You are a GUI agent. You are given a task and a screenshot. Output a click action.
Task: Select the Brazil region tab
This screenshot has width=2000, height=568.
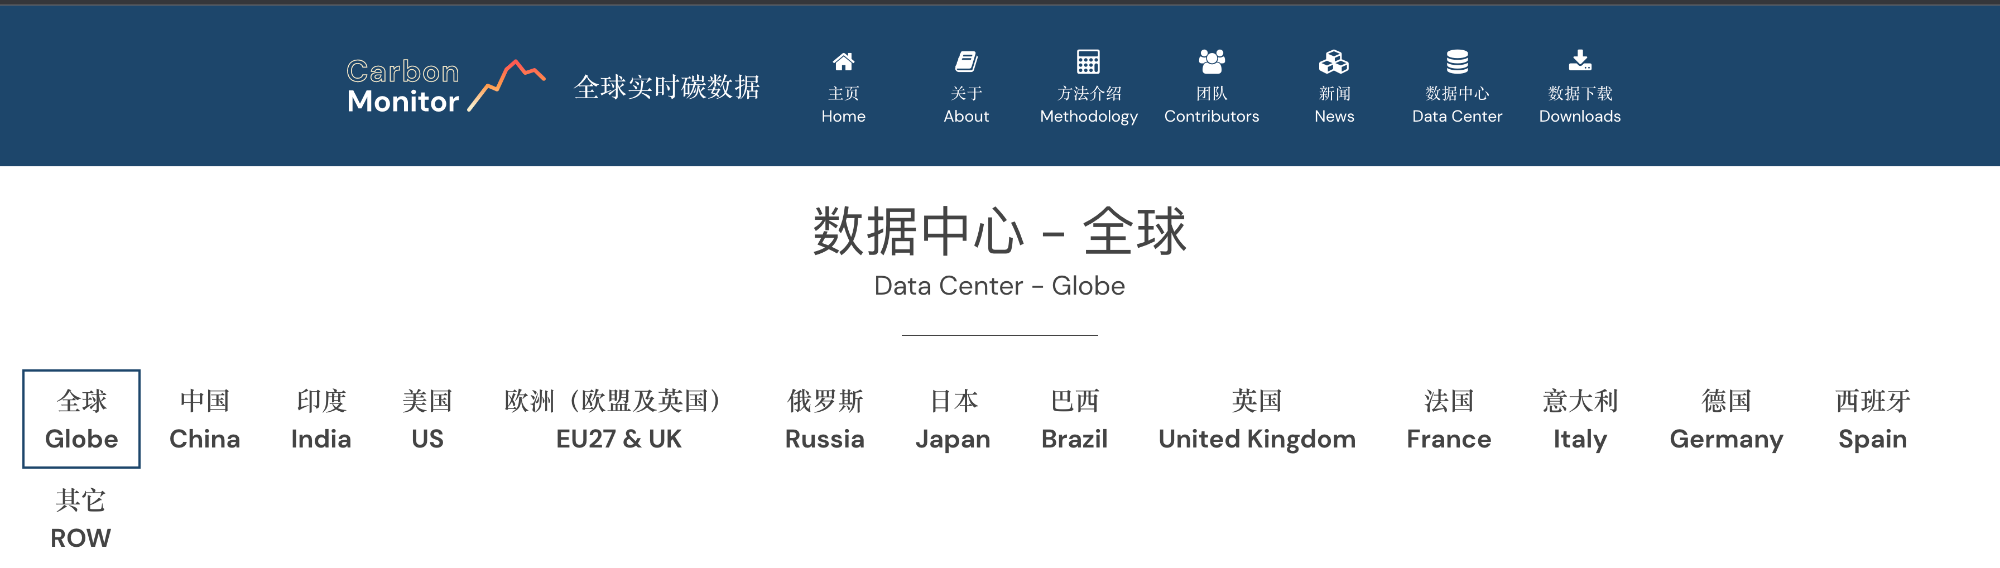pyautogui.click(x=1075, y=419)
